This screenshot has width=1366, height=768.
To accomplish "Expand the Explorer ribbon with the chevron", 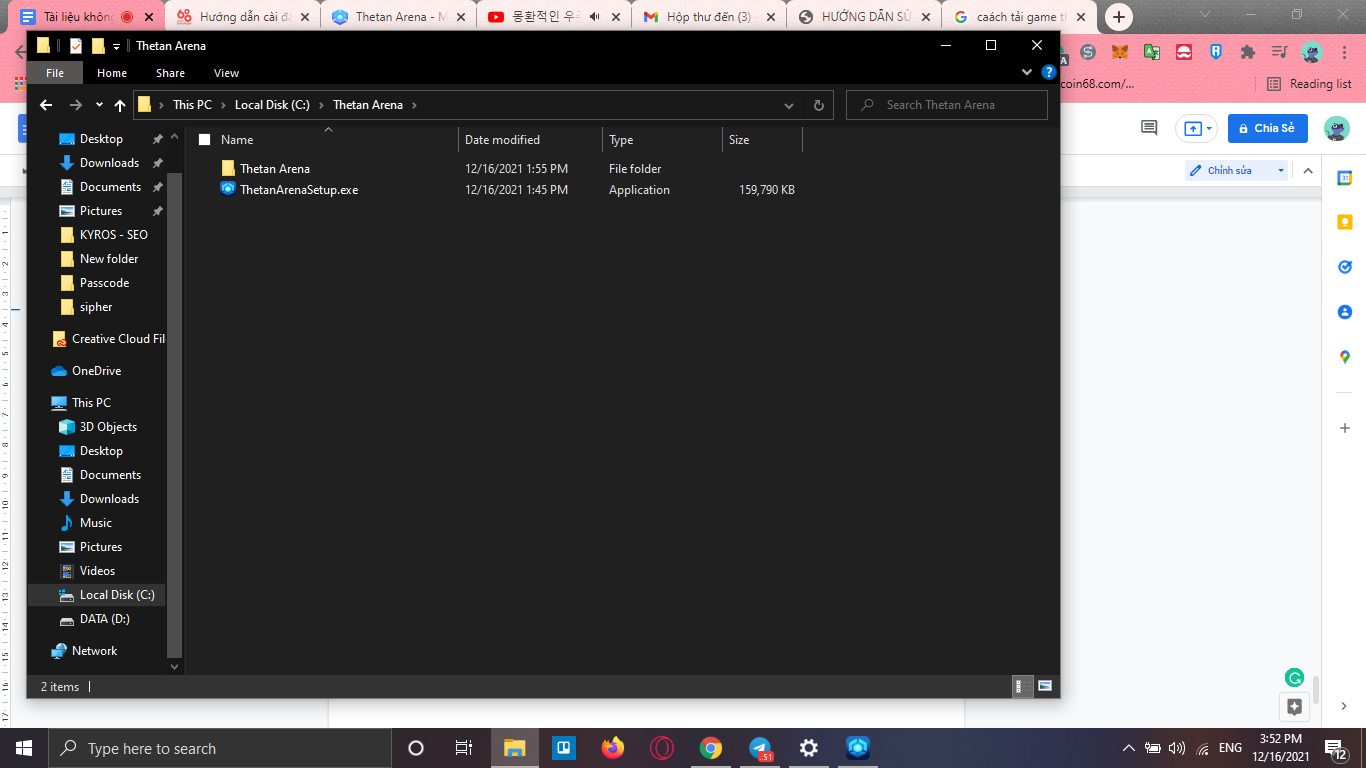I will point(1027,72).
